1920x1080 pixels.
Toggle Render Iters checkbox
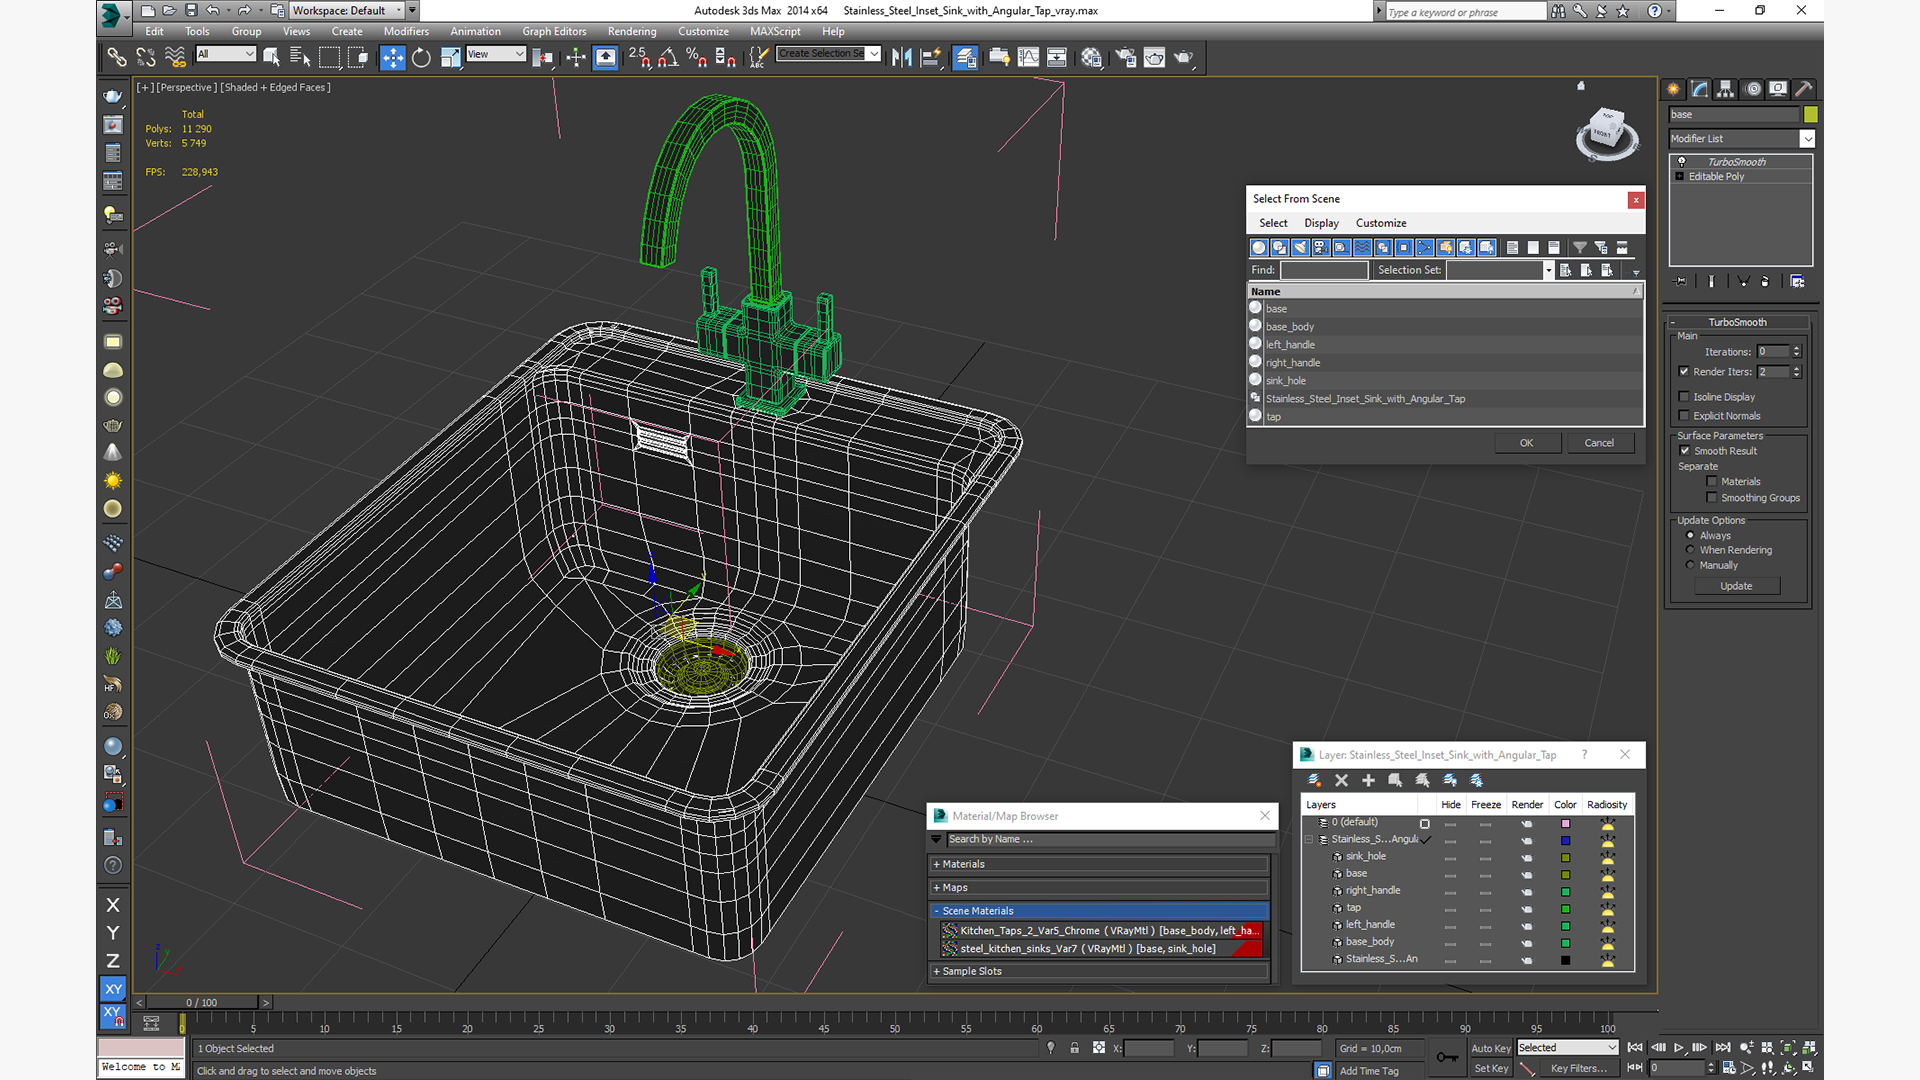[1684, 371]
